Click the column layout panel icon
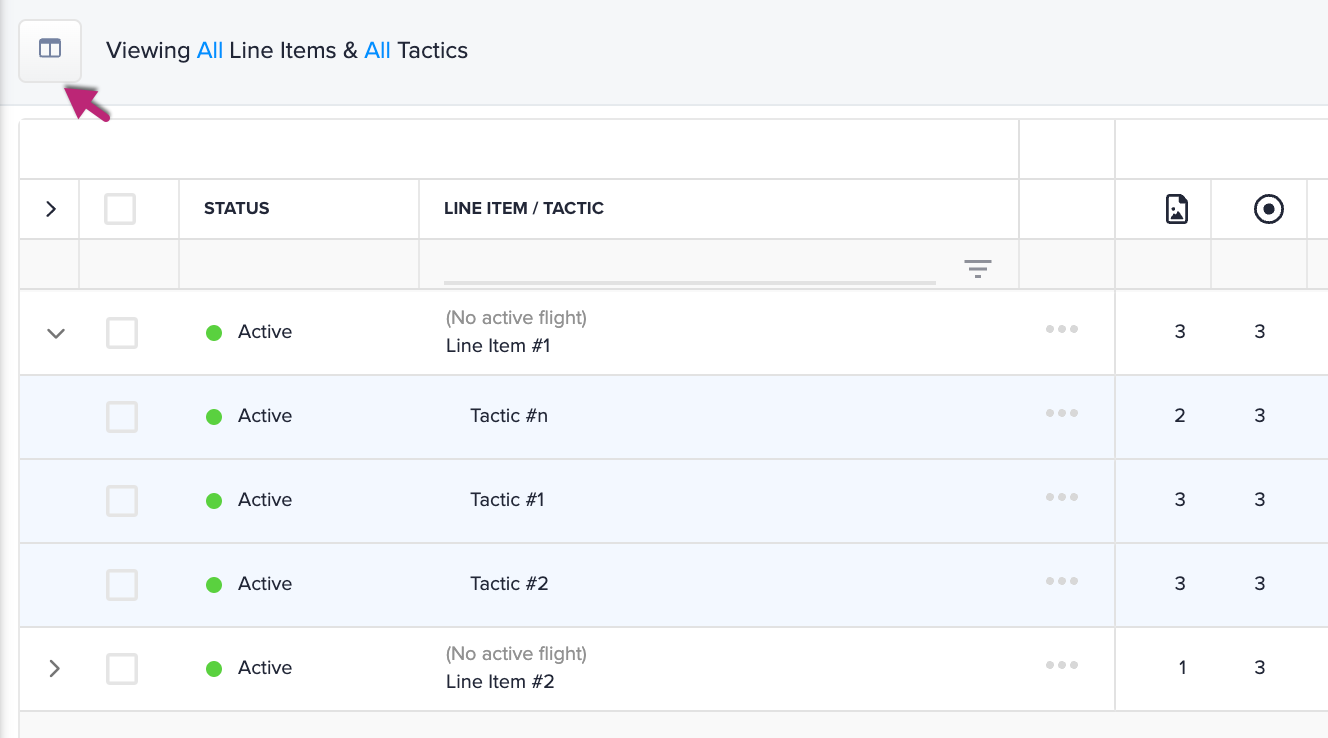Viewport: 1328px width, 738px height. (50, 49)
